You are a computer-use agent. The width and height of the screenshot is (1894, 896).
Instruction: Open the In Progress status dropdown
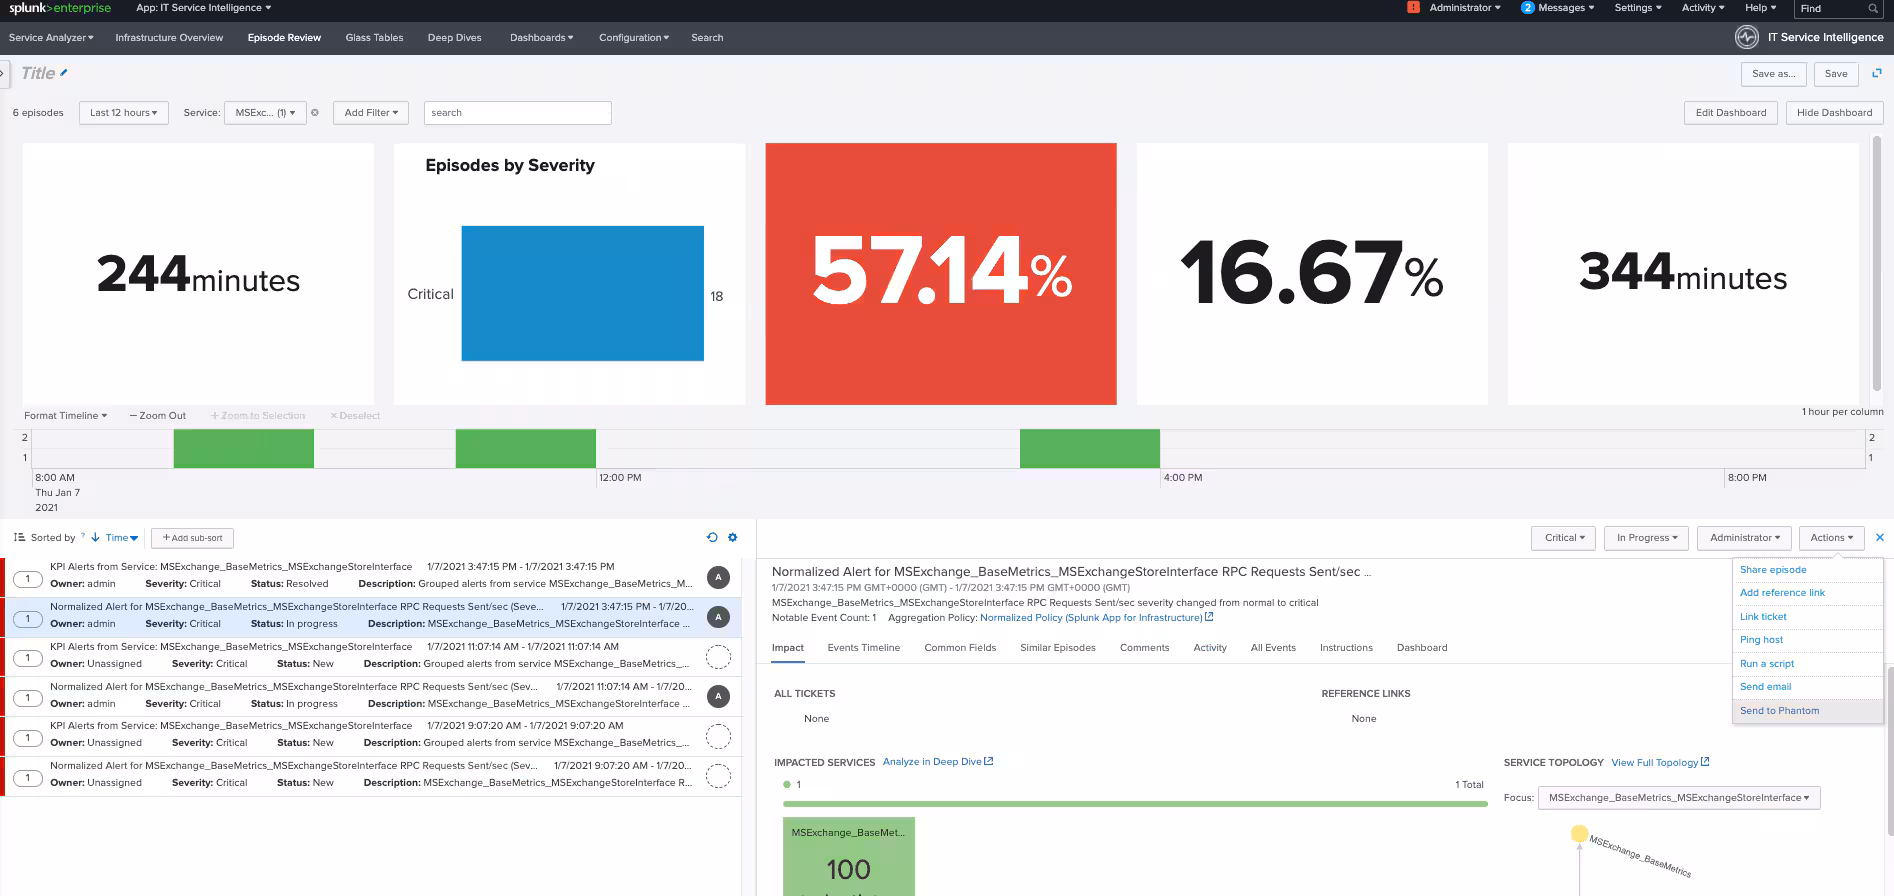(1646, 538)
